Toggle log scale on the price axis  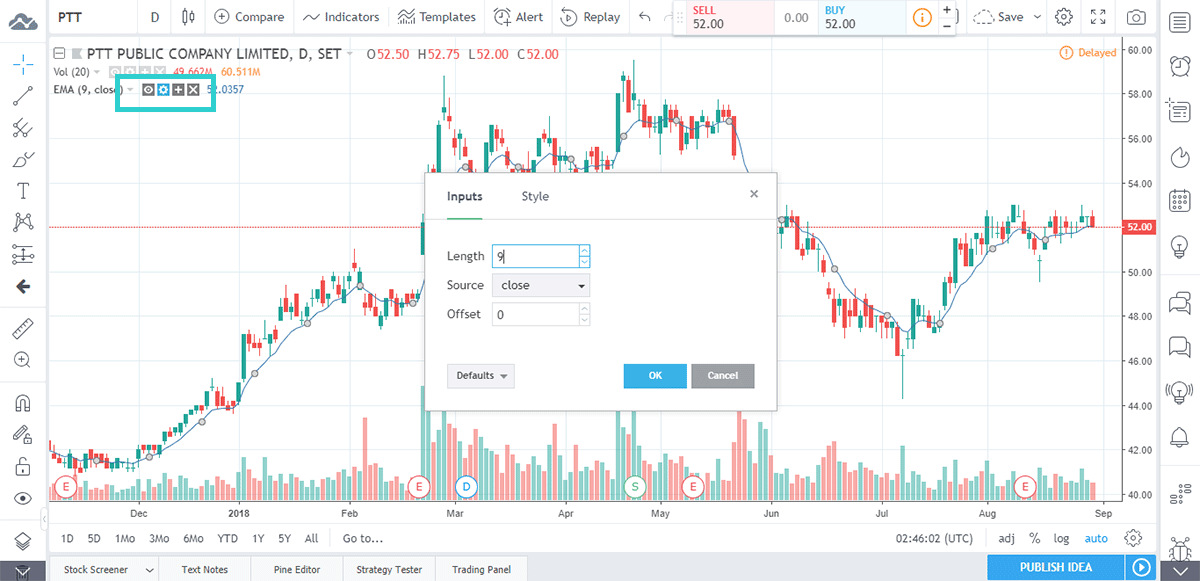(x=1061, y=538)
